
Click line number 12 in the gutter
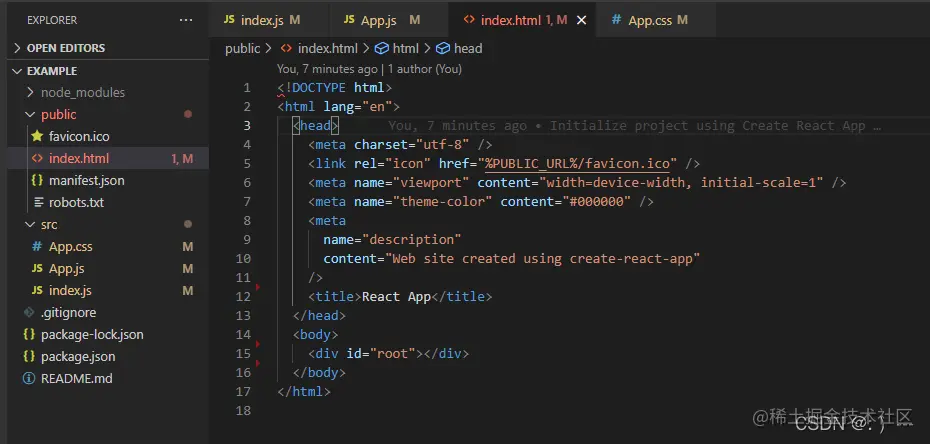click(243, 296)
